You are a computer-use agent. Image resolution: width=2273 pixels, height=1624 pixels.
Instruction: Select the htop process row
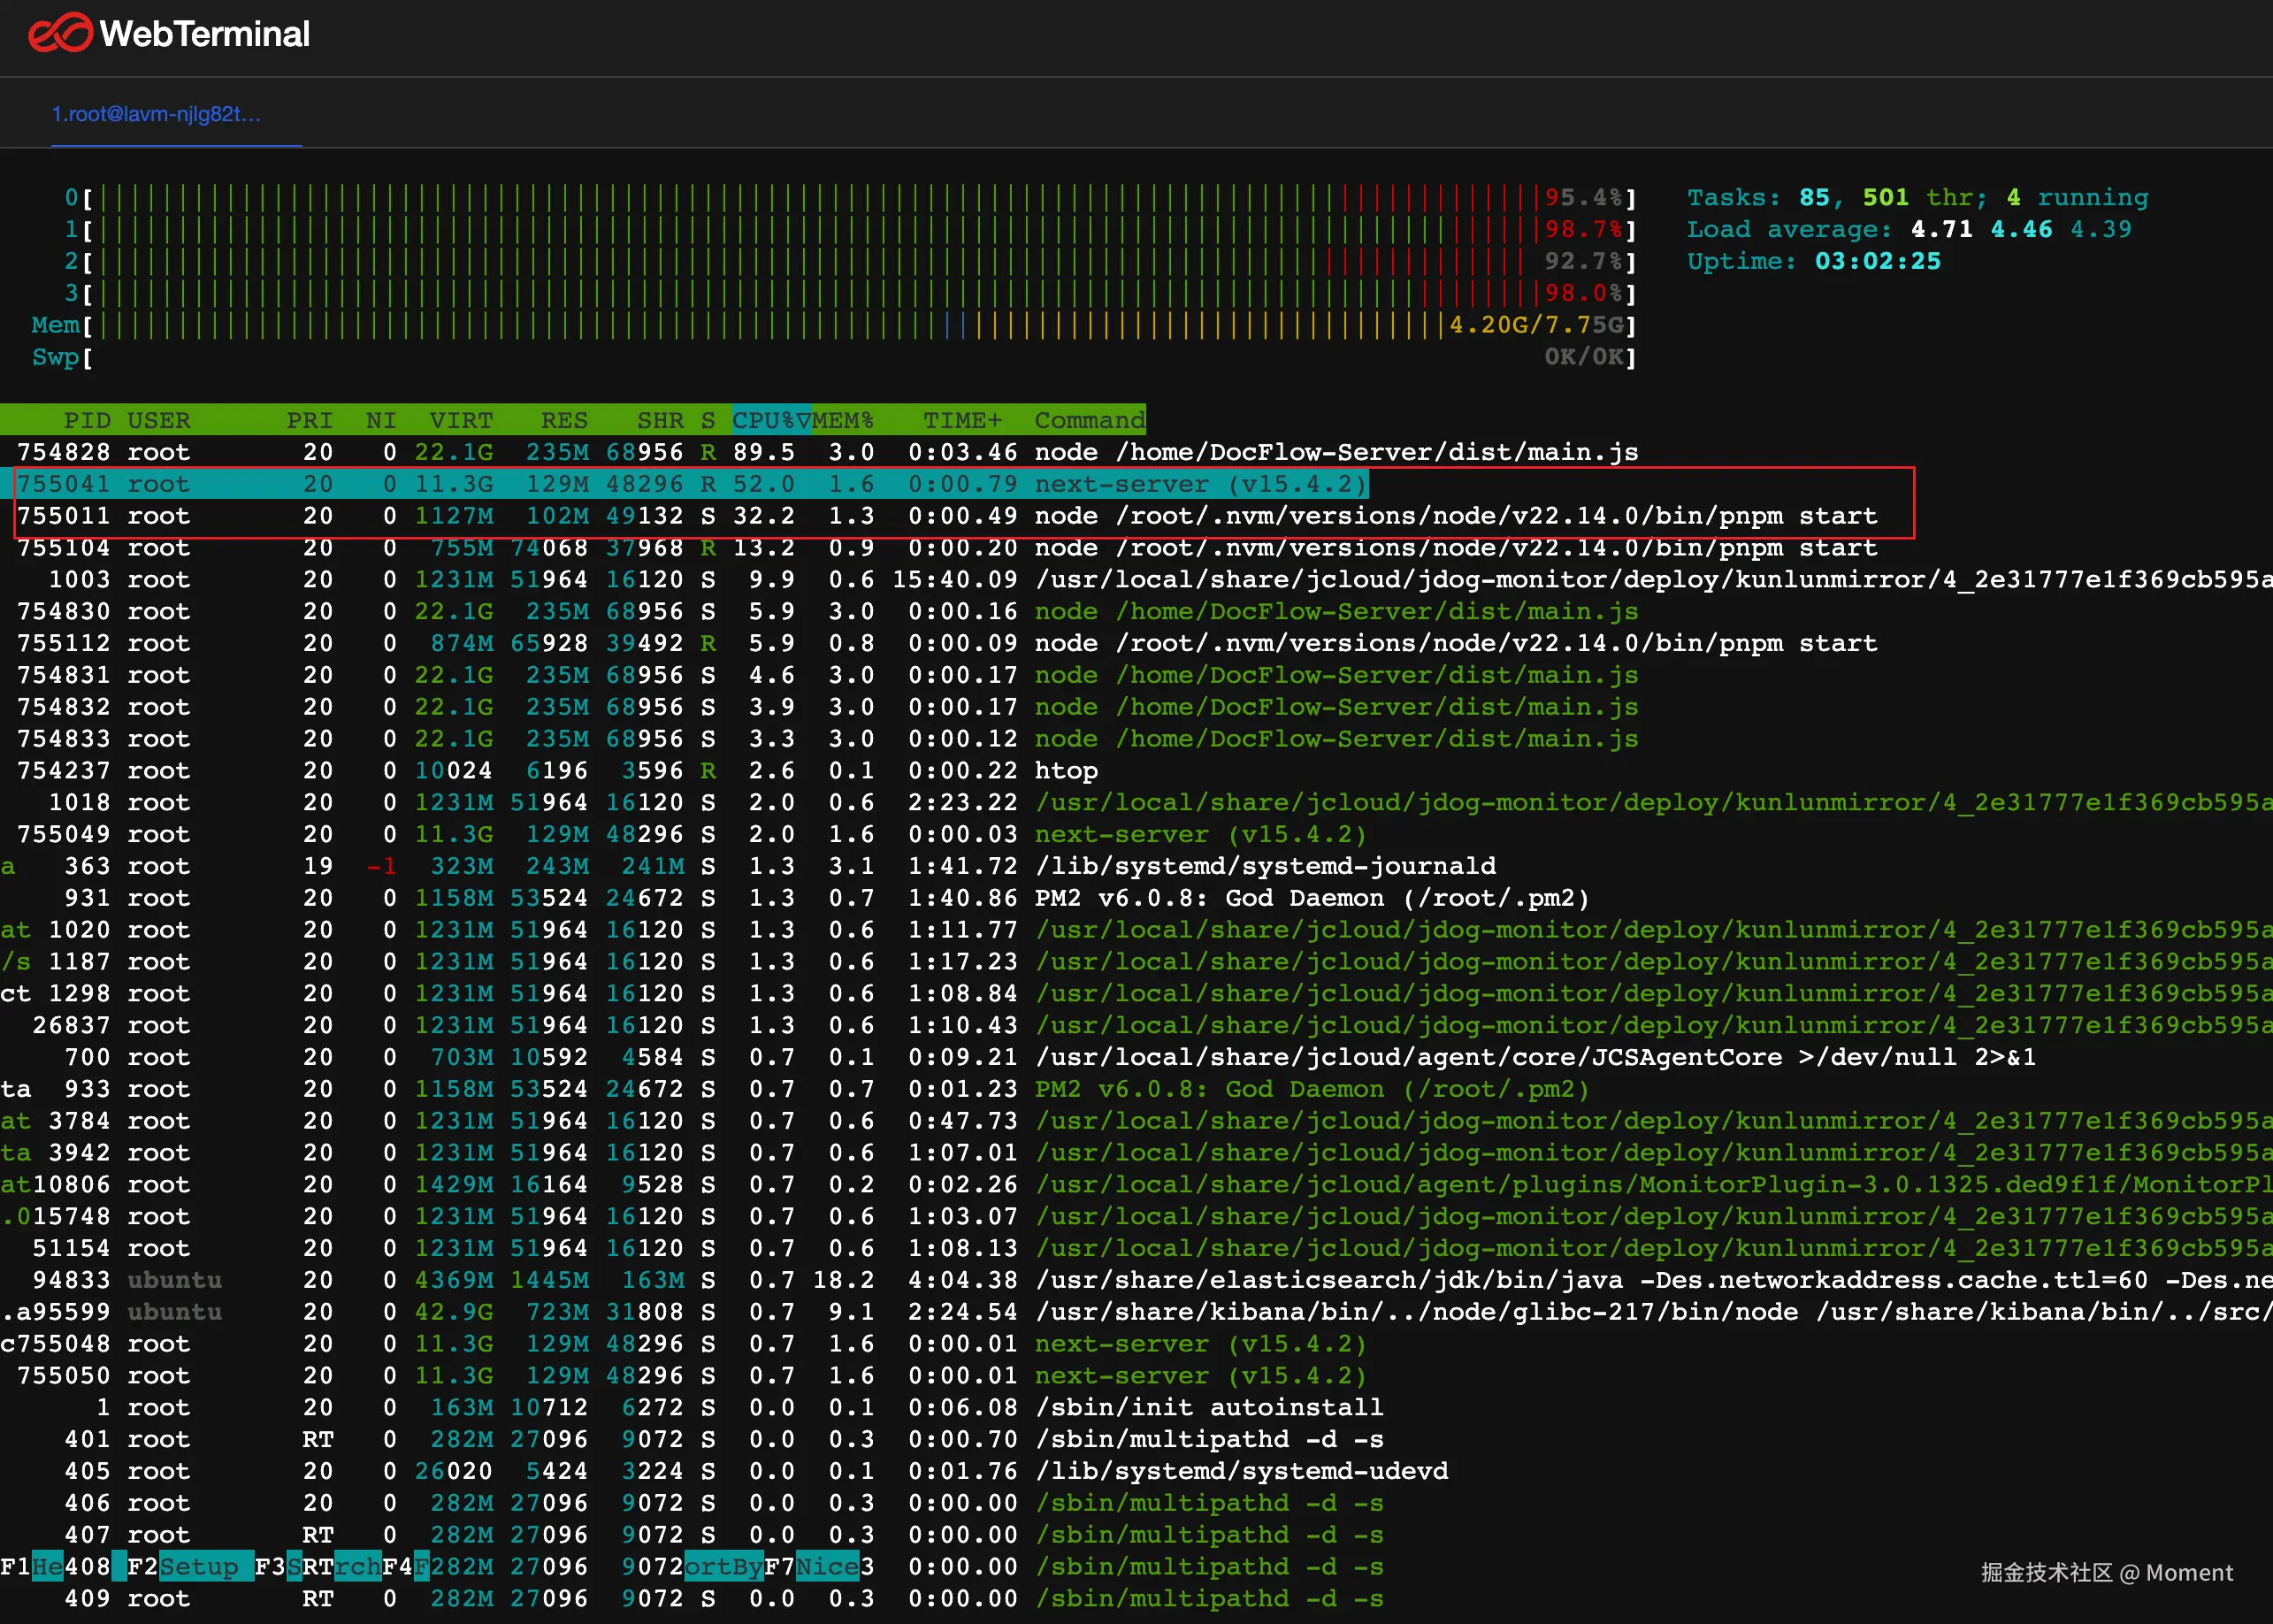tap(1065, 771)
